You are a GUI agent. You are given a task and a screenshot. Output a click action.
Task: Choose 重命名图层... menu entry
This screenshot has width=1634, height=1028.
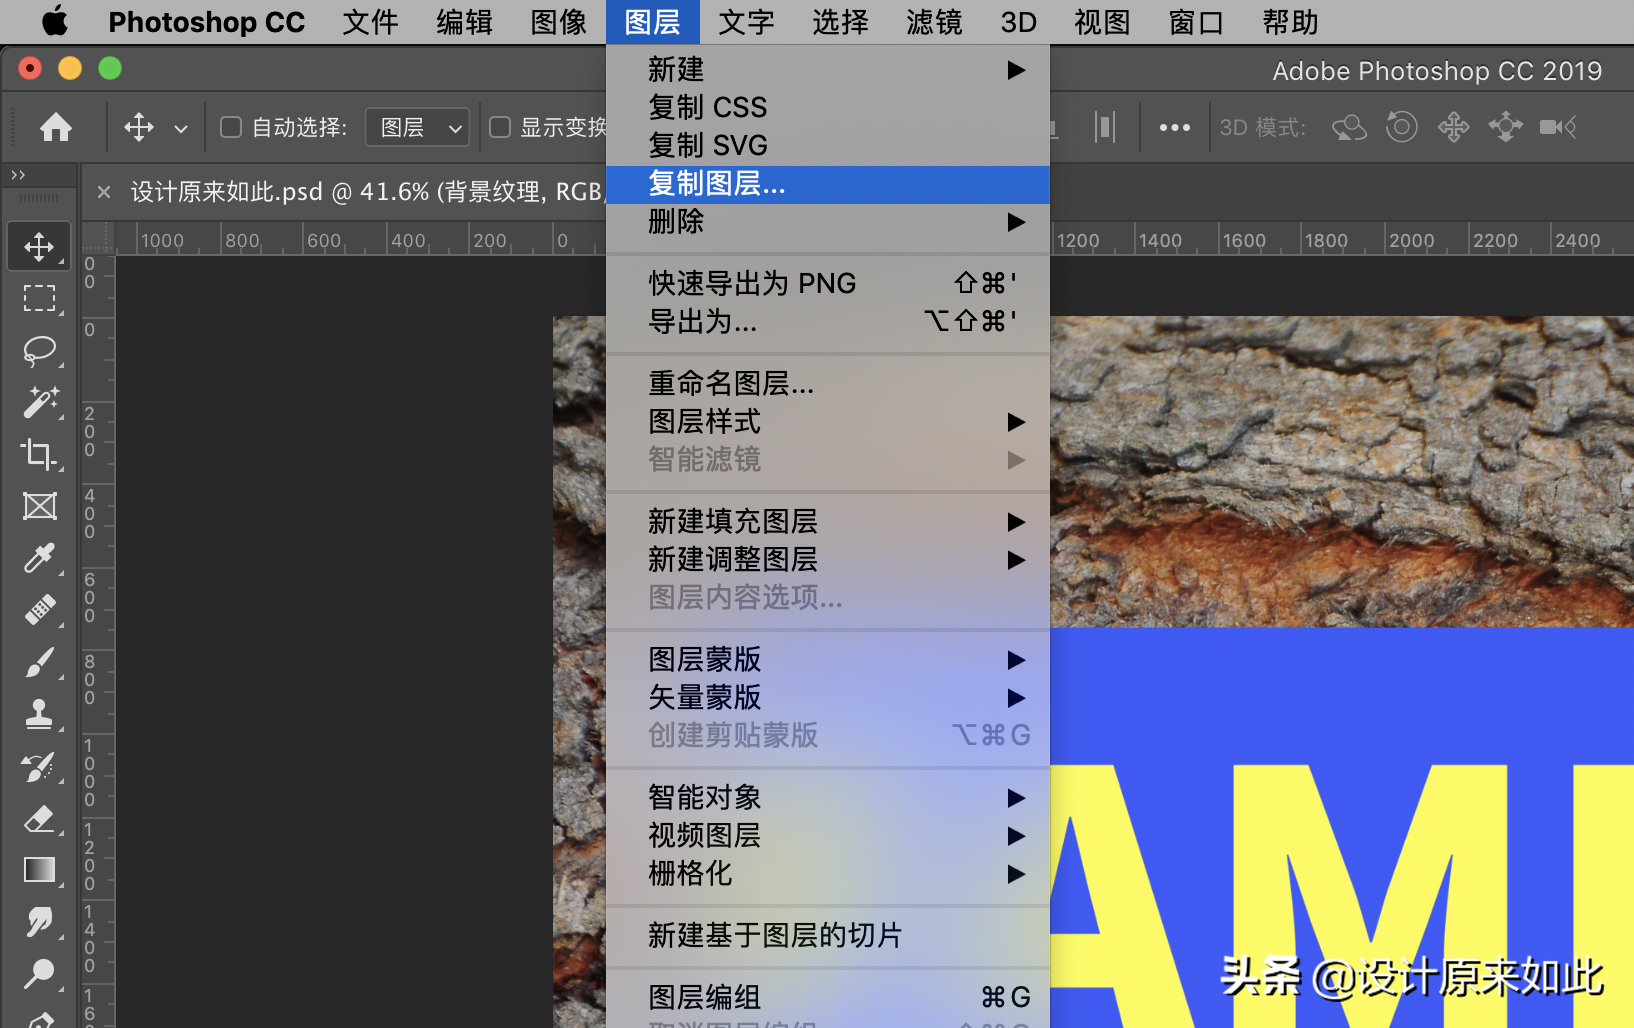click(828, 384)
